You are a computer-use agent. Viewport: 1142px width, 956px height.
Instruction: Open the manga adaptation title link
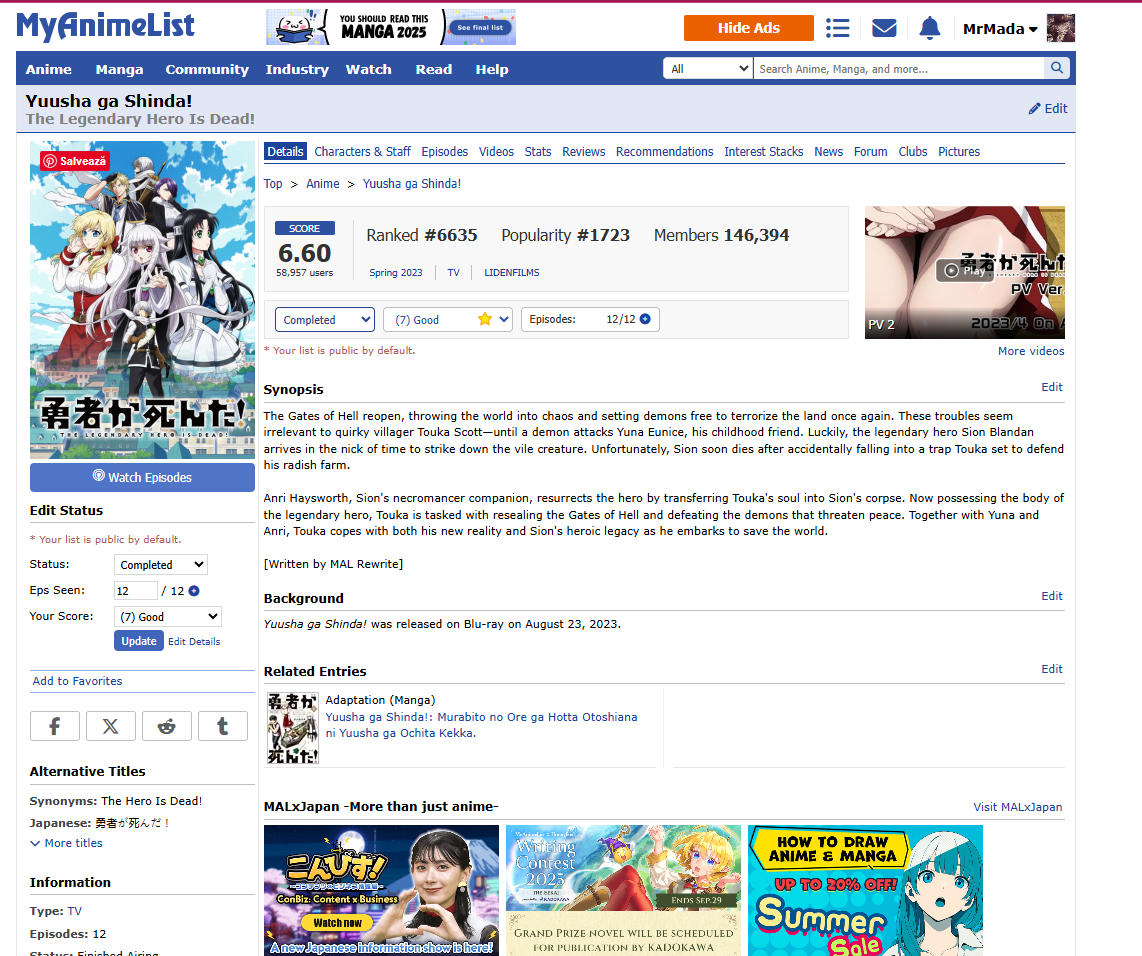pyautogui.click(x=481, y=725)
